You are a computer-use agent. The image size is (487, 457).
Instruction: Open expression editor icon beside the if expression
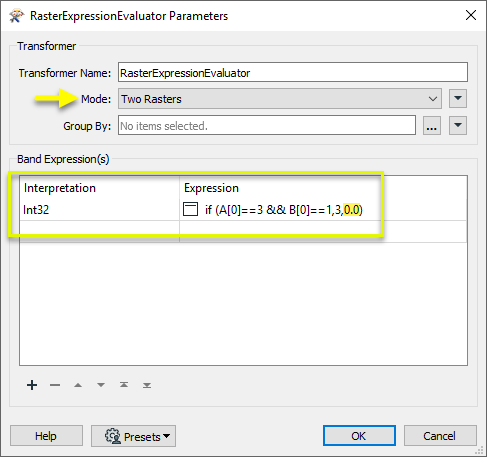pos(191,209)
